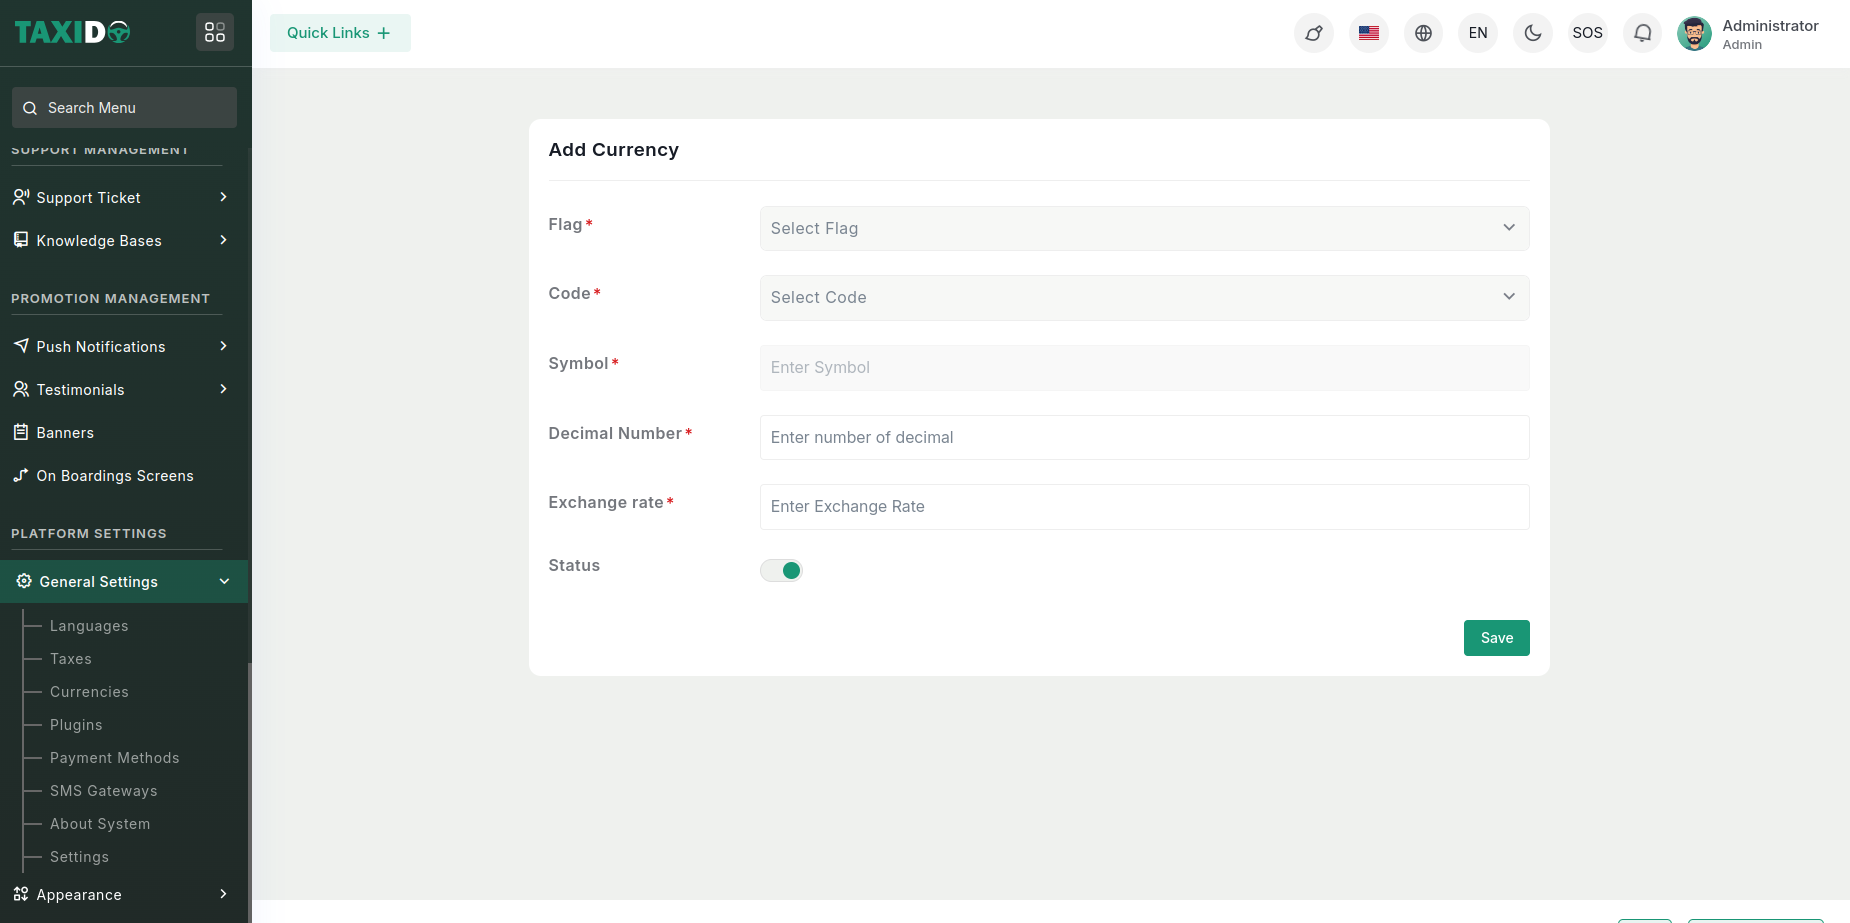Click the US flag currency icon
Viewport: 1850px width, 923px height.
tap(1369, 33)
